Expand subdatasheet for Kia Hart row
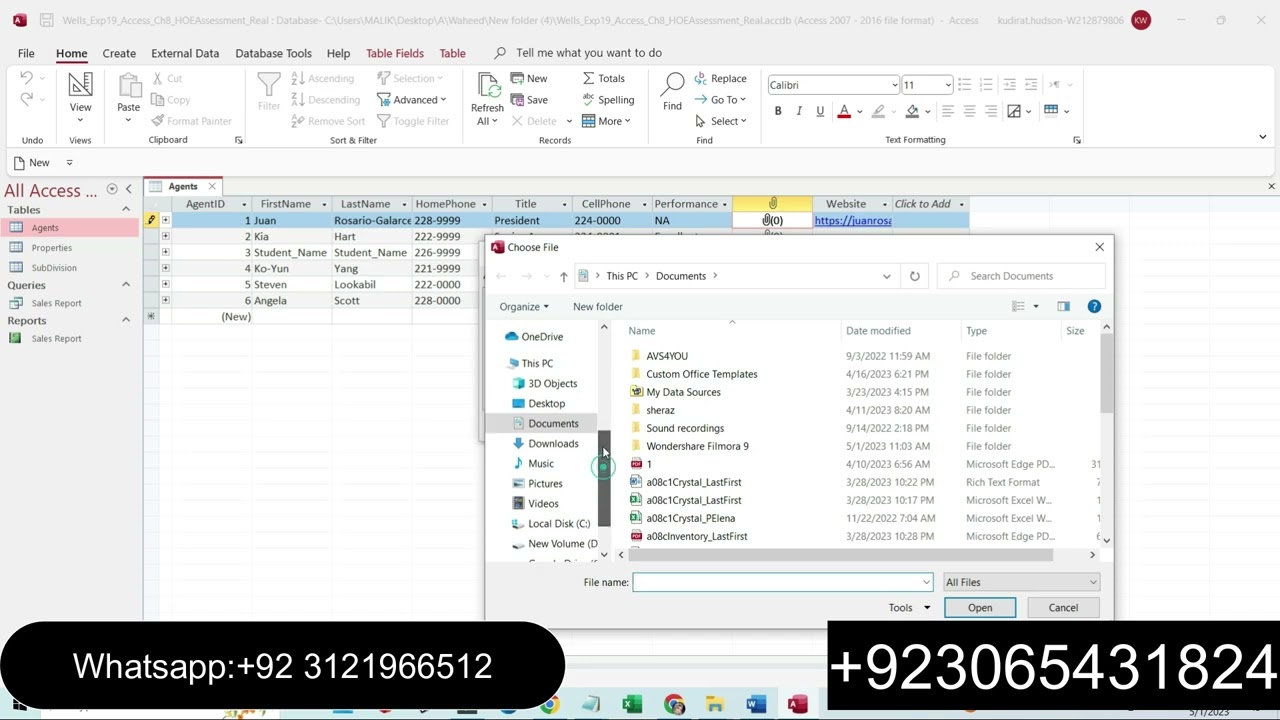The width and height of the screenshot is (1280, 720). (165, 236)
